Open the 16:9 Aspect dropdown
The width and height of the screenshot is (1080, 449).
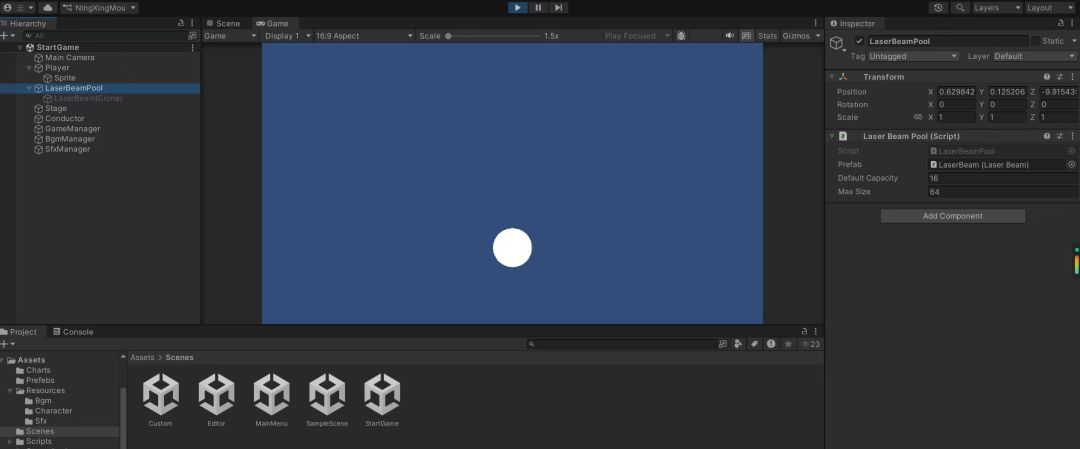[364, 36]
